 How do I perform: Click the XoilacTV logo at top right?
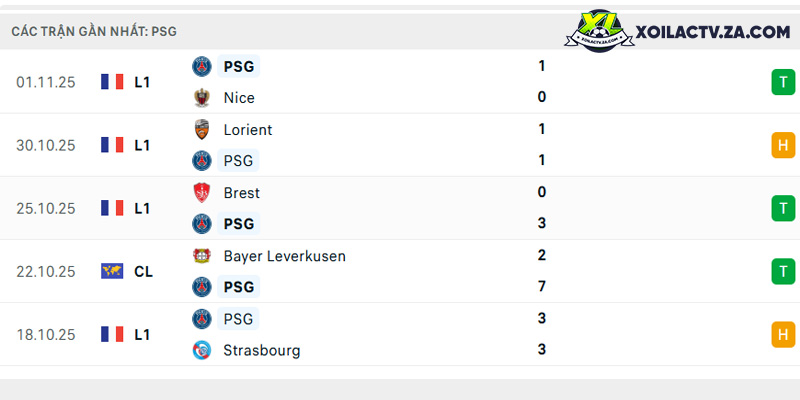[677, 31]
